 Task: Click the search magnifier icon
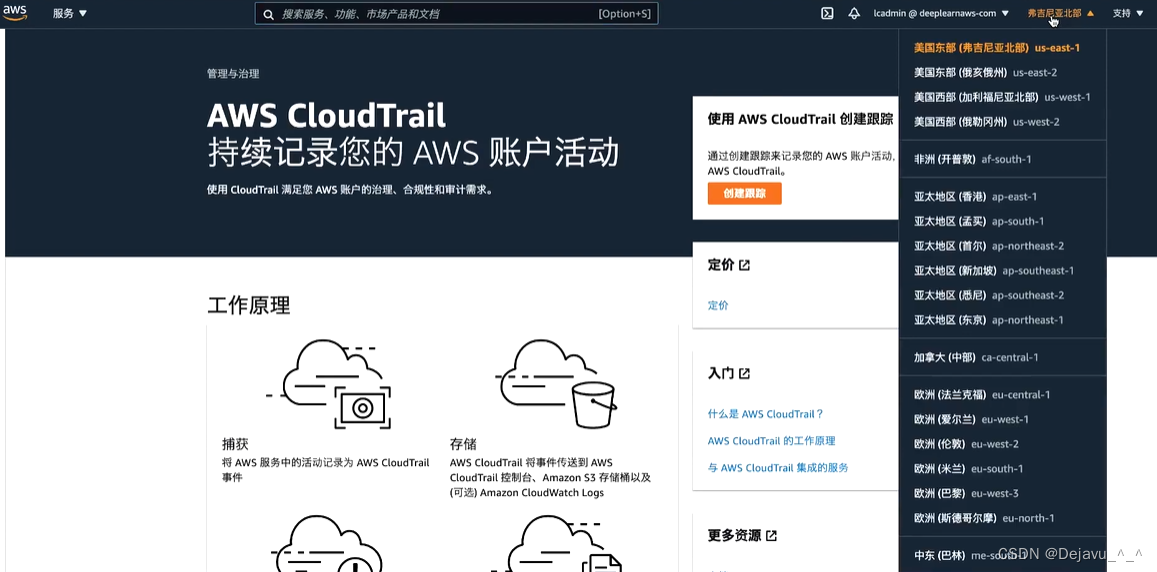click(x=269, y=14)
